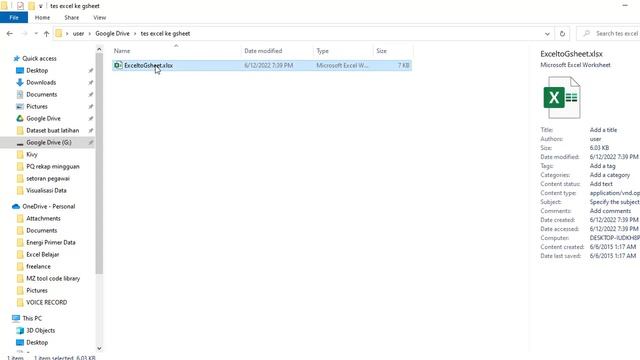Open OneDrive - Personal in navigation pane

click(x=49, y=207)
